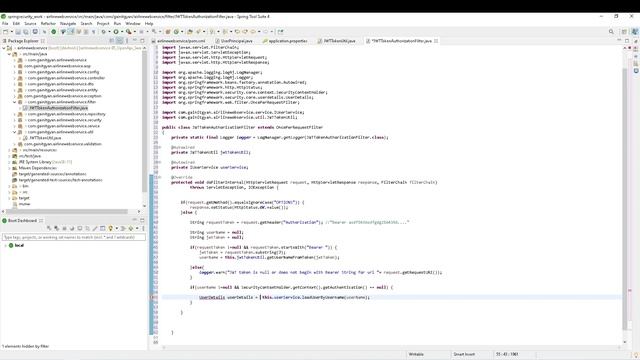Viewport: 640px width, 360px height.
Task: Maximize the Package Explorer view
Action: (142, 41)
